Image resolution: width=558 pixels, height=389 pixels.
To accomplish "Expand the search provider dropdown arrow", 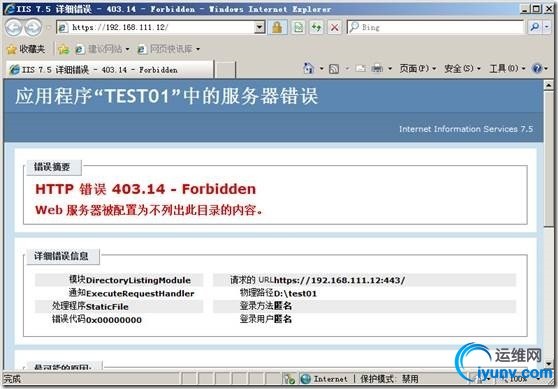I will 547,27.
